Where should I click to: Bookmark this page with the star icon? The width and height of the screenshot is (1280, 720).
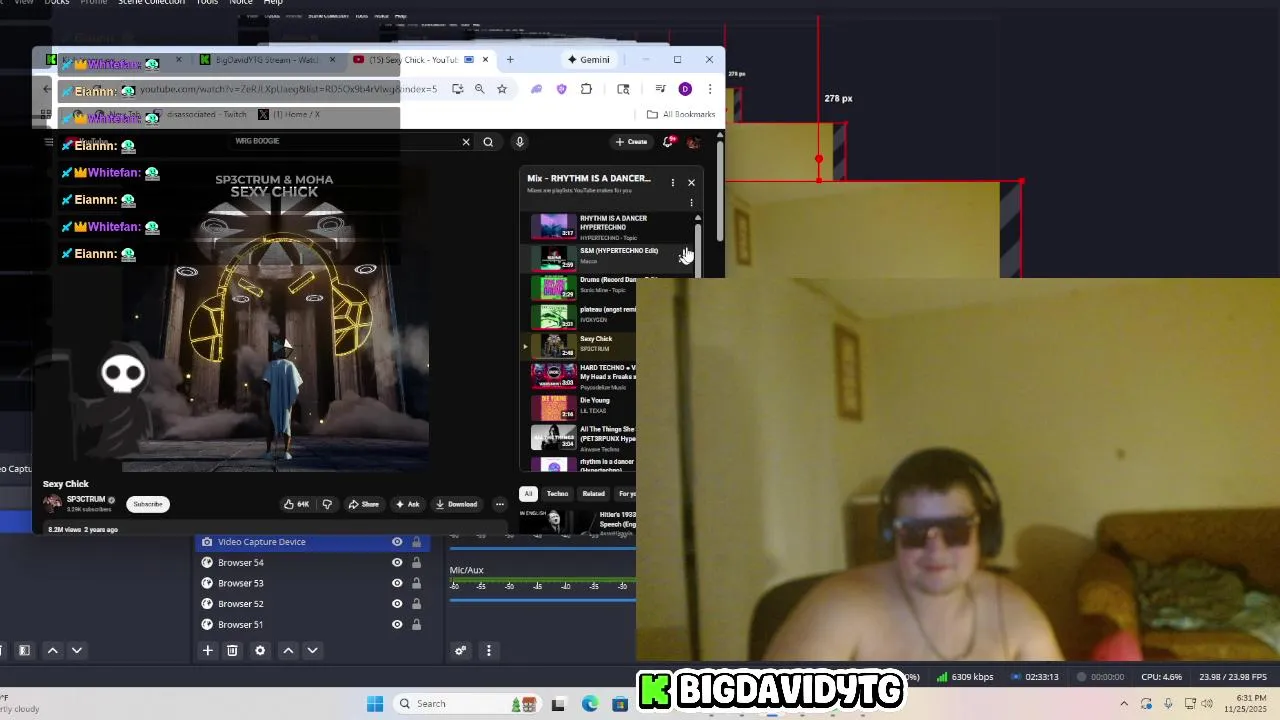(502, 89)
